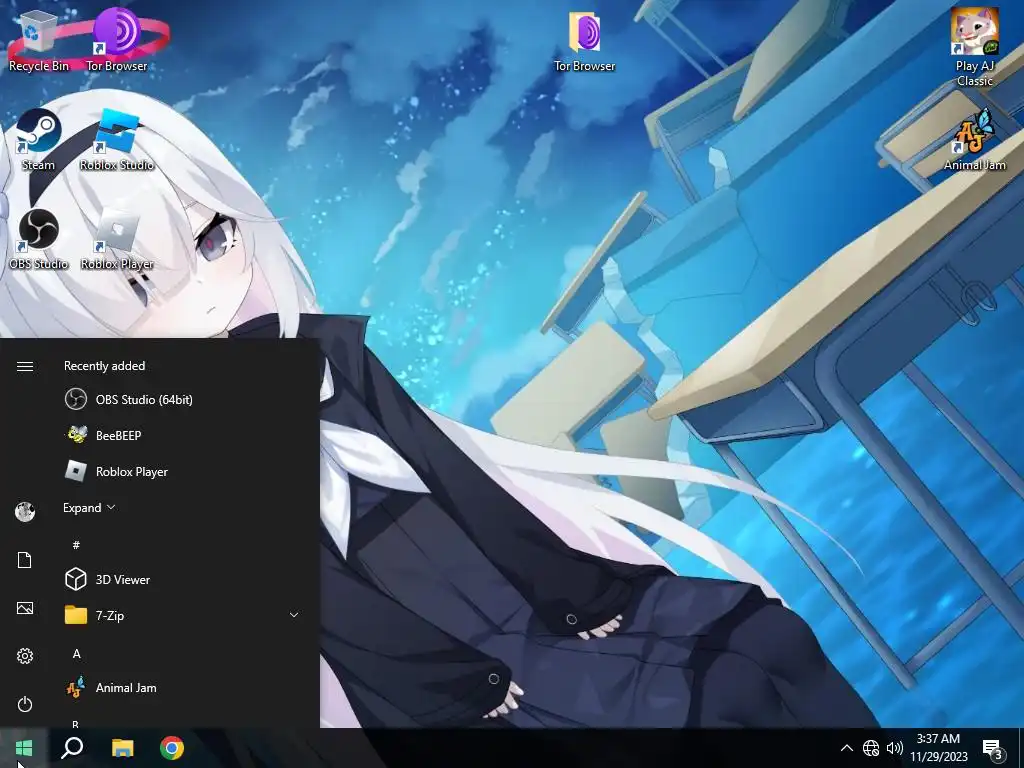
Task: Open Settings gear in Start sidebar
Action: point(25,656)
